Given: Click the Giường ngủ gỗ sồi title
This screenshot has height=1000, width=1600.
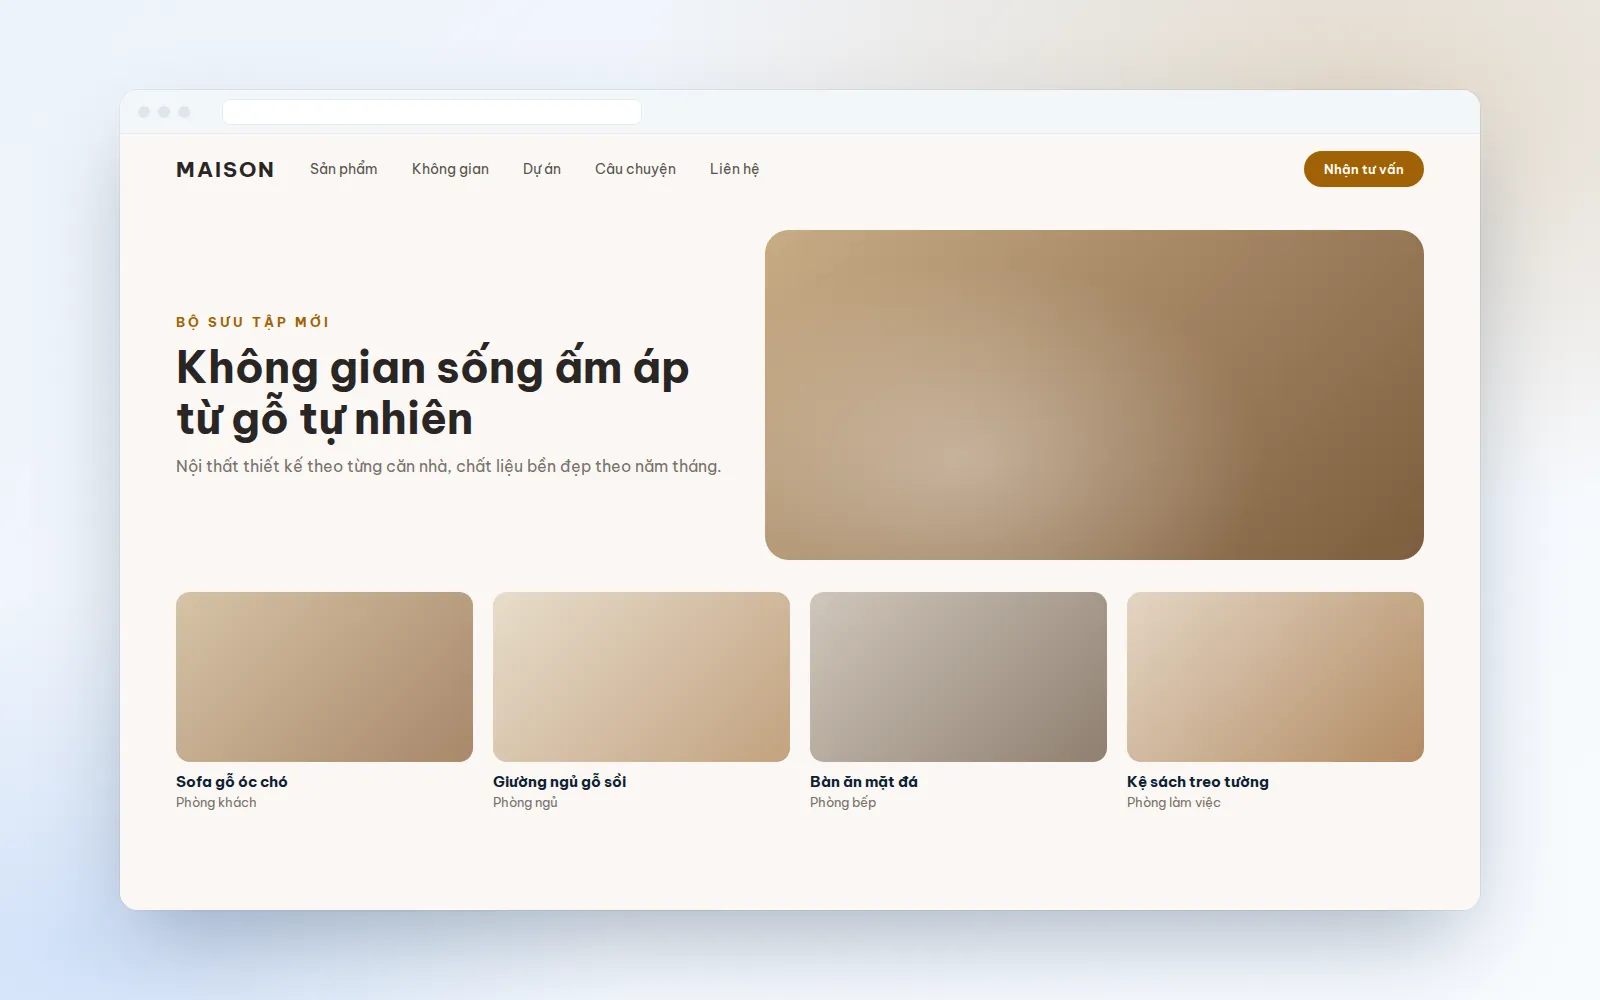Looking at the screenshot, I should click(x=560, y=782).
